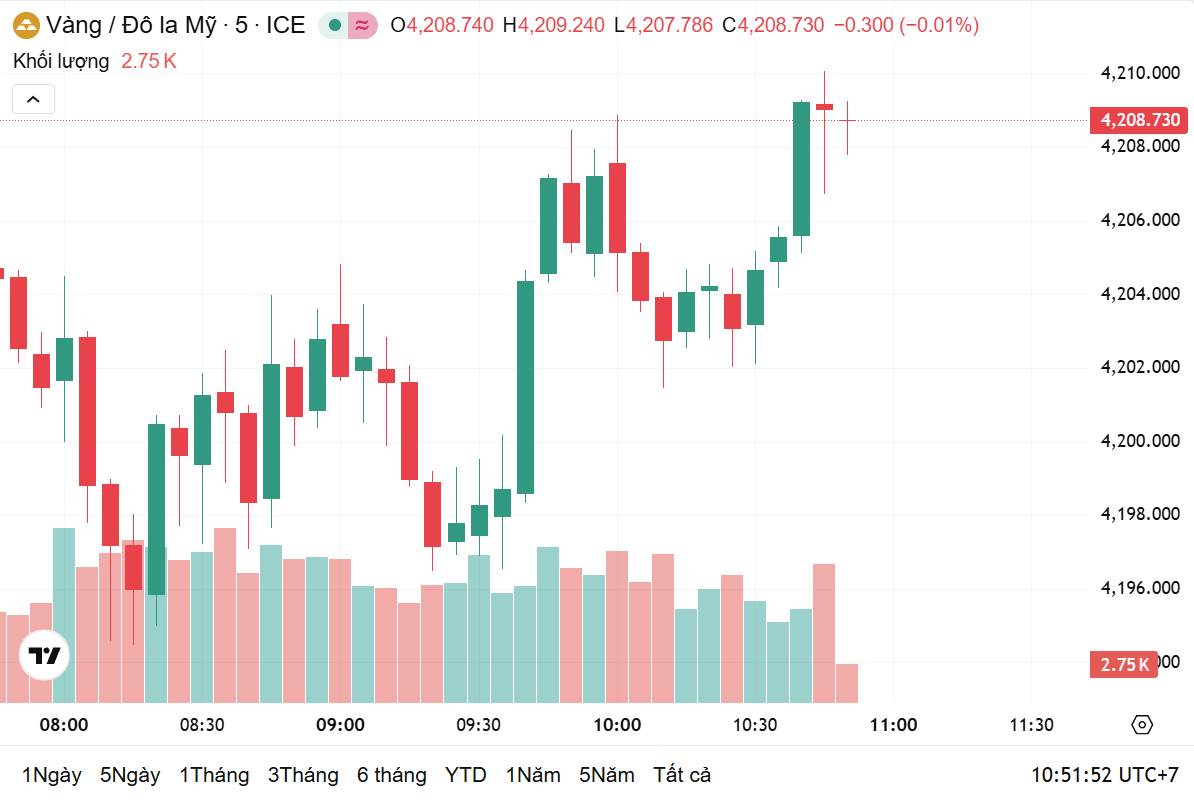
Task: Select the 1Năm range
Action: tap(533, 775)
